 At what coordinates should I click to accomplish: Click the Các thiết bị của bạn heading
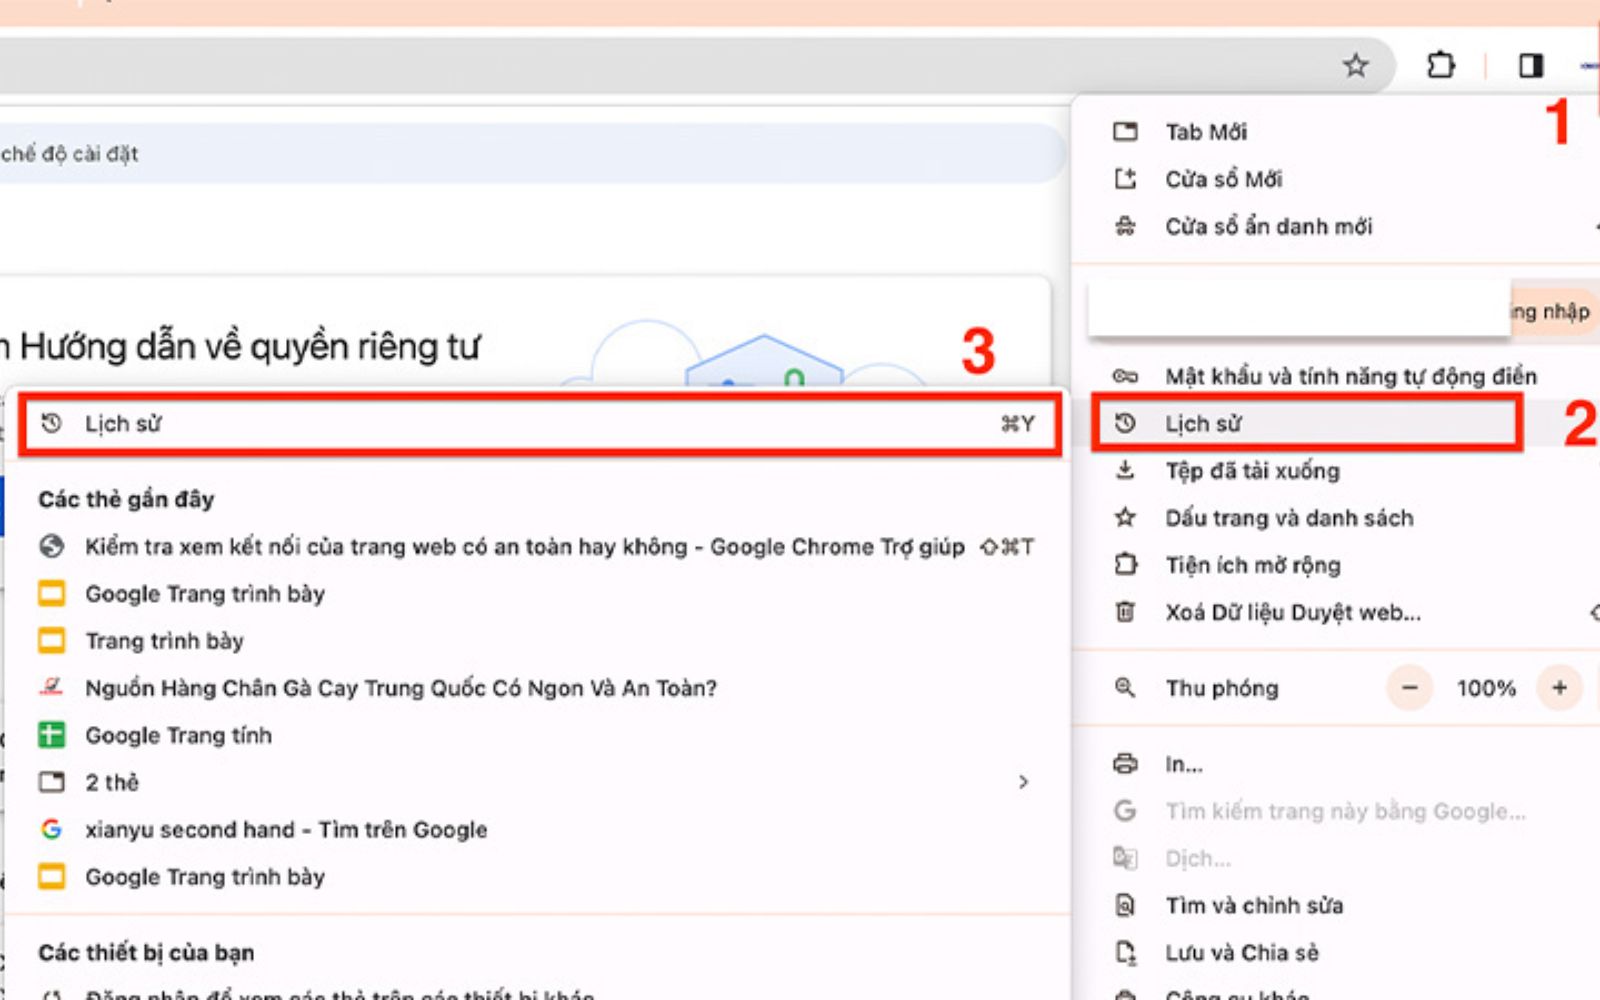tap(146, 952)
